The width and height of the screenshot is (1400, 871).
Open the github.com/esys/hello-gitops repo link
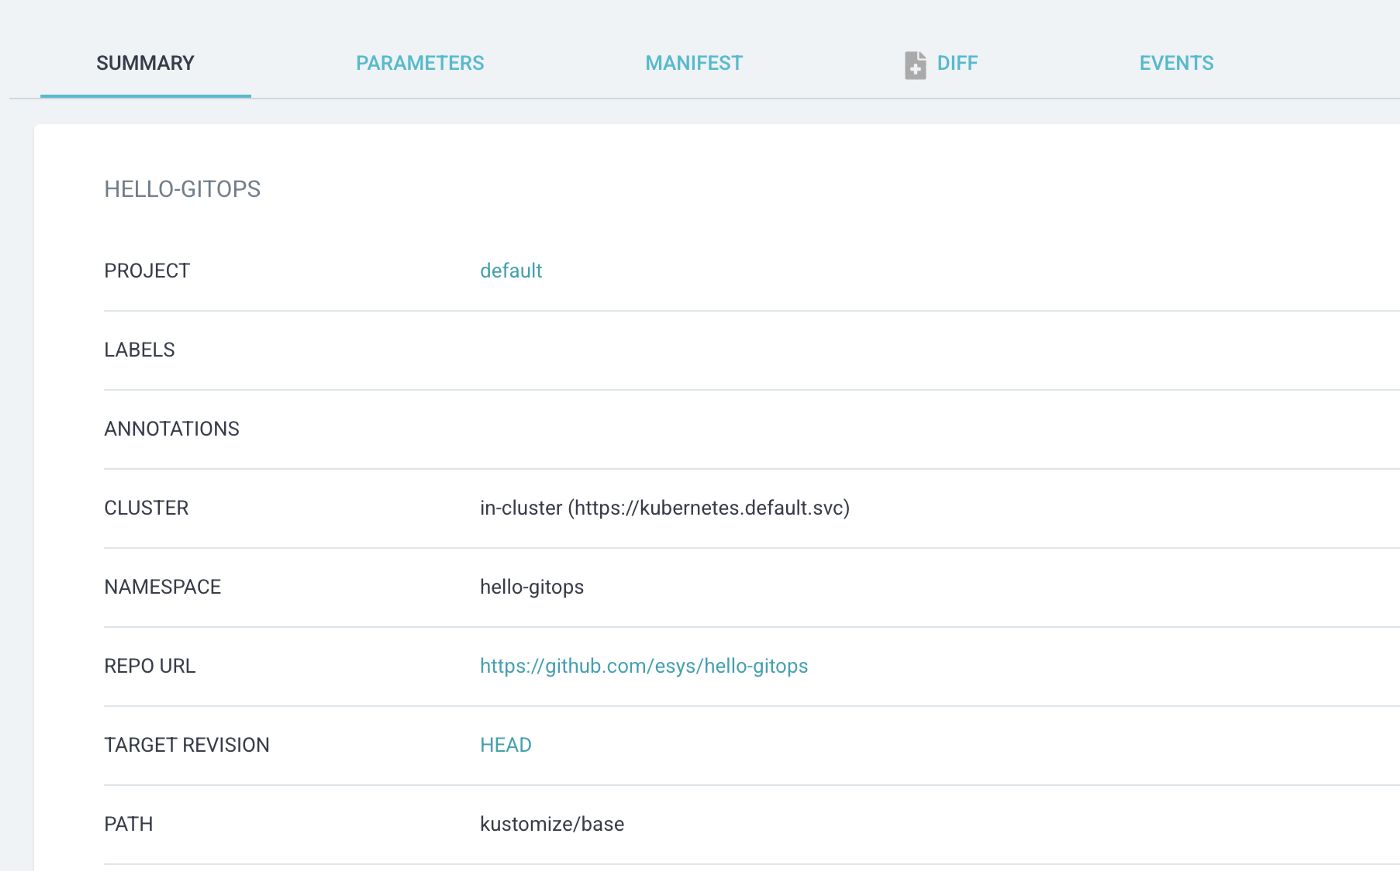click(644, 666)
